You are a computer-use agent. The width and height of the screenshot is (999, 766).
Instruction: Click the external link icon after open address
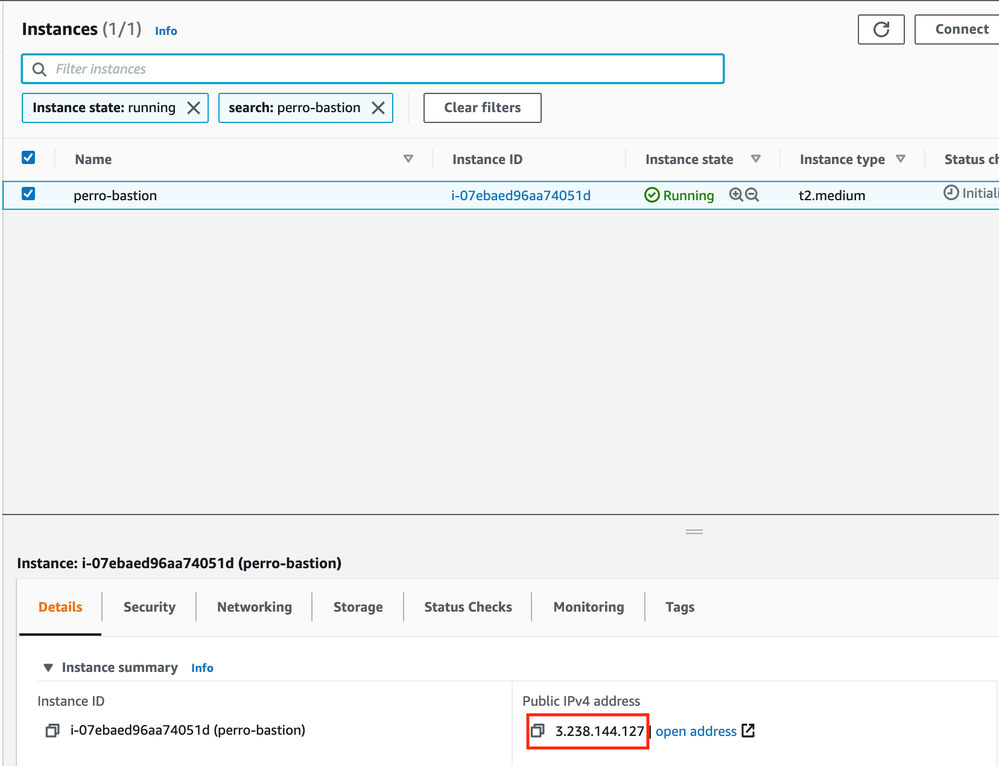(x=748, y=730)
